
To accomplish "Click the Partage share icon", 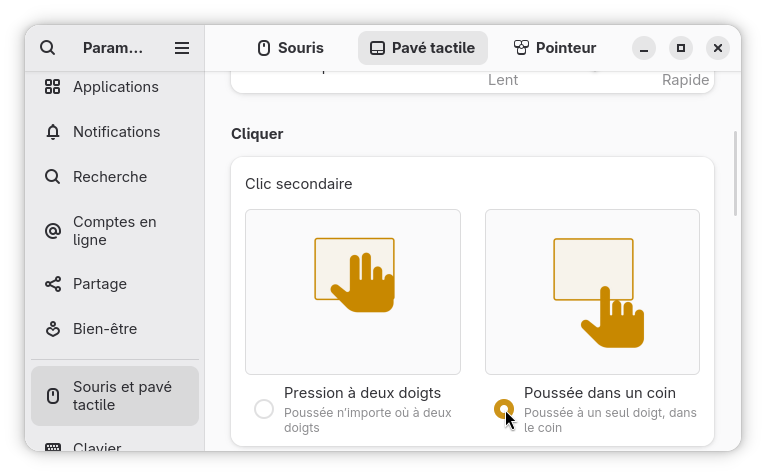I will point(52,284).
